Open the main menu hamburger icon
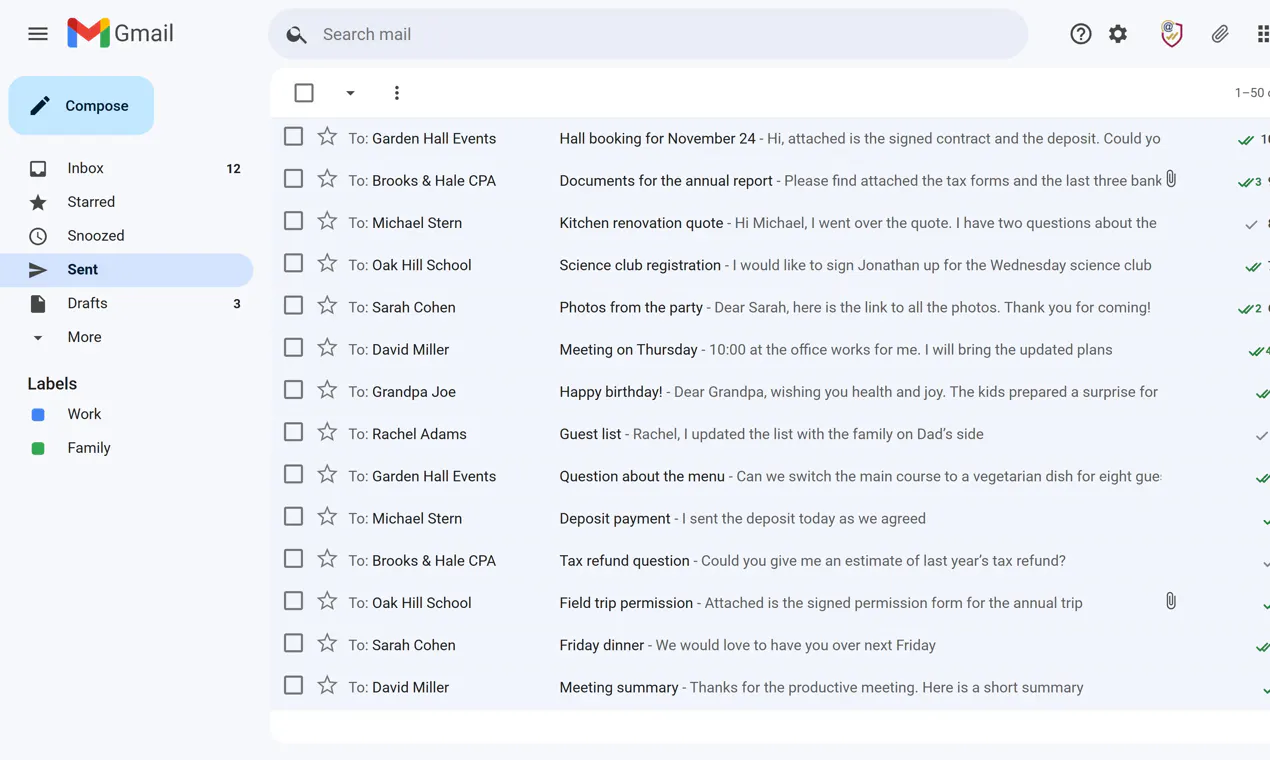Screen dimensions: 1270x760 pos(38,34)
